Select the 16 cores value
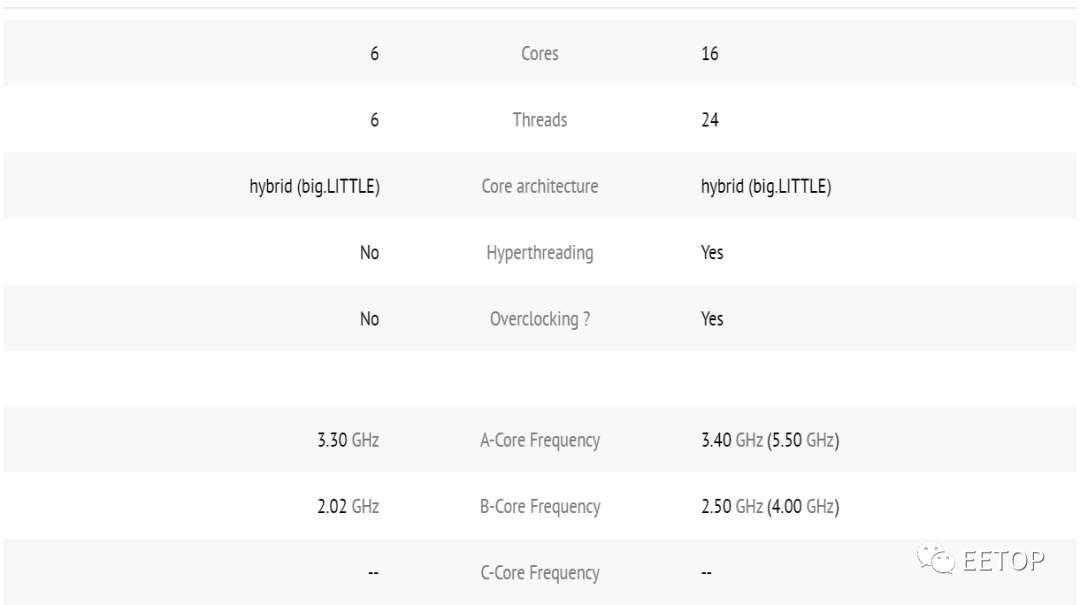Viewport: 1080px width, 605px height. click(709, 53)
